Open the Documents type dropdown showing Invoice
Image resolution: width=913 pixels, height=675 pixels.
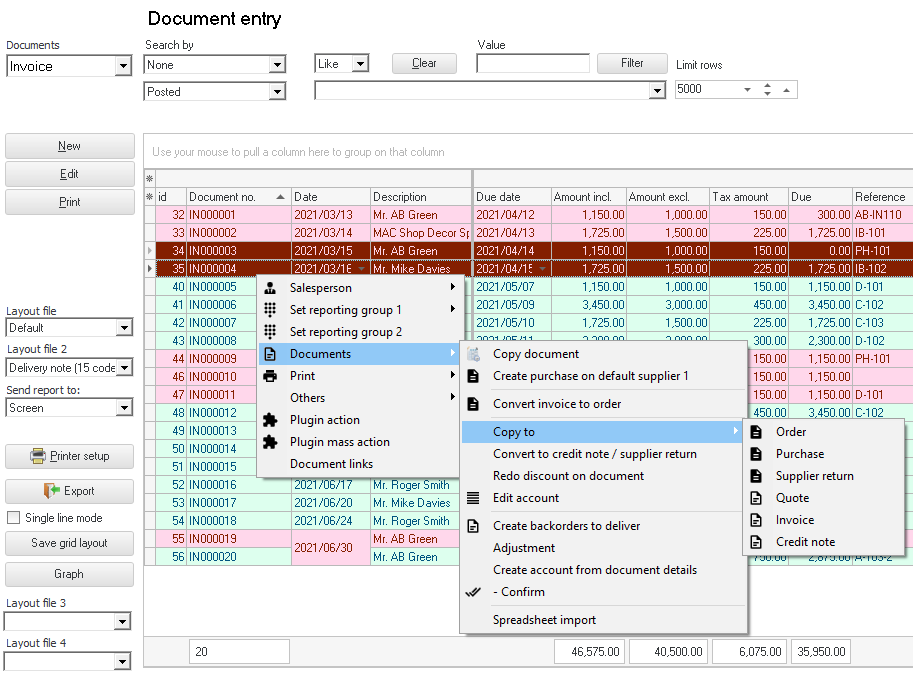[x=123, y=67]
